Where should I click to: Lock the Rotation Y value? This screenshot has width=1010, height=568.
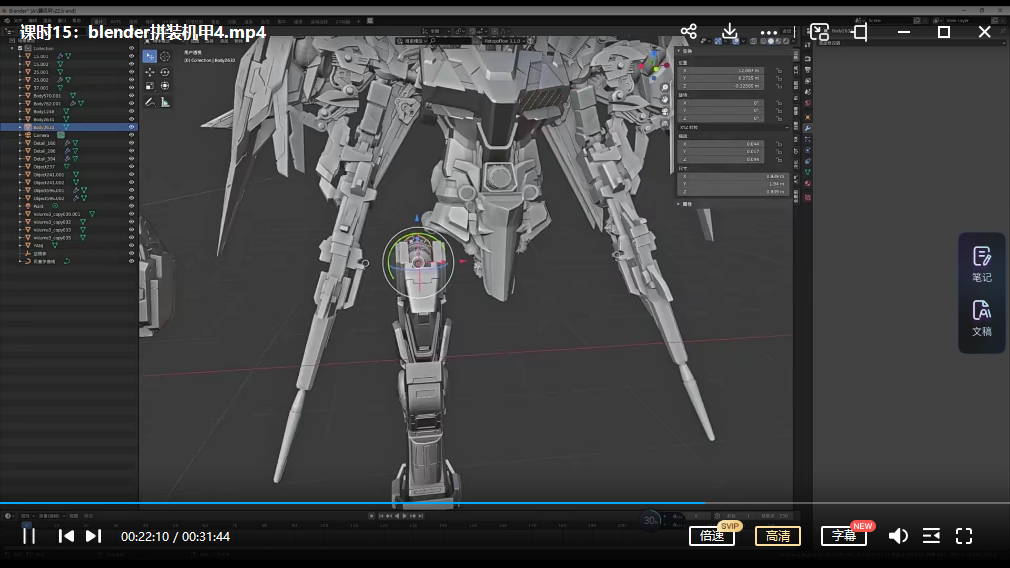[x=779, y=111]
